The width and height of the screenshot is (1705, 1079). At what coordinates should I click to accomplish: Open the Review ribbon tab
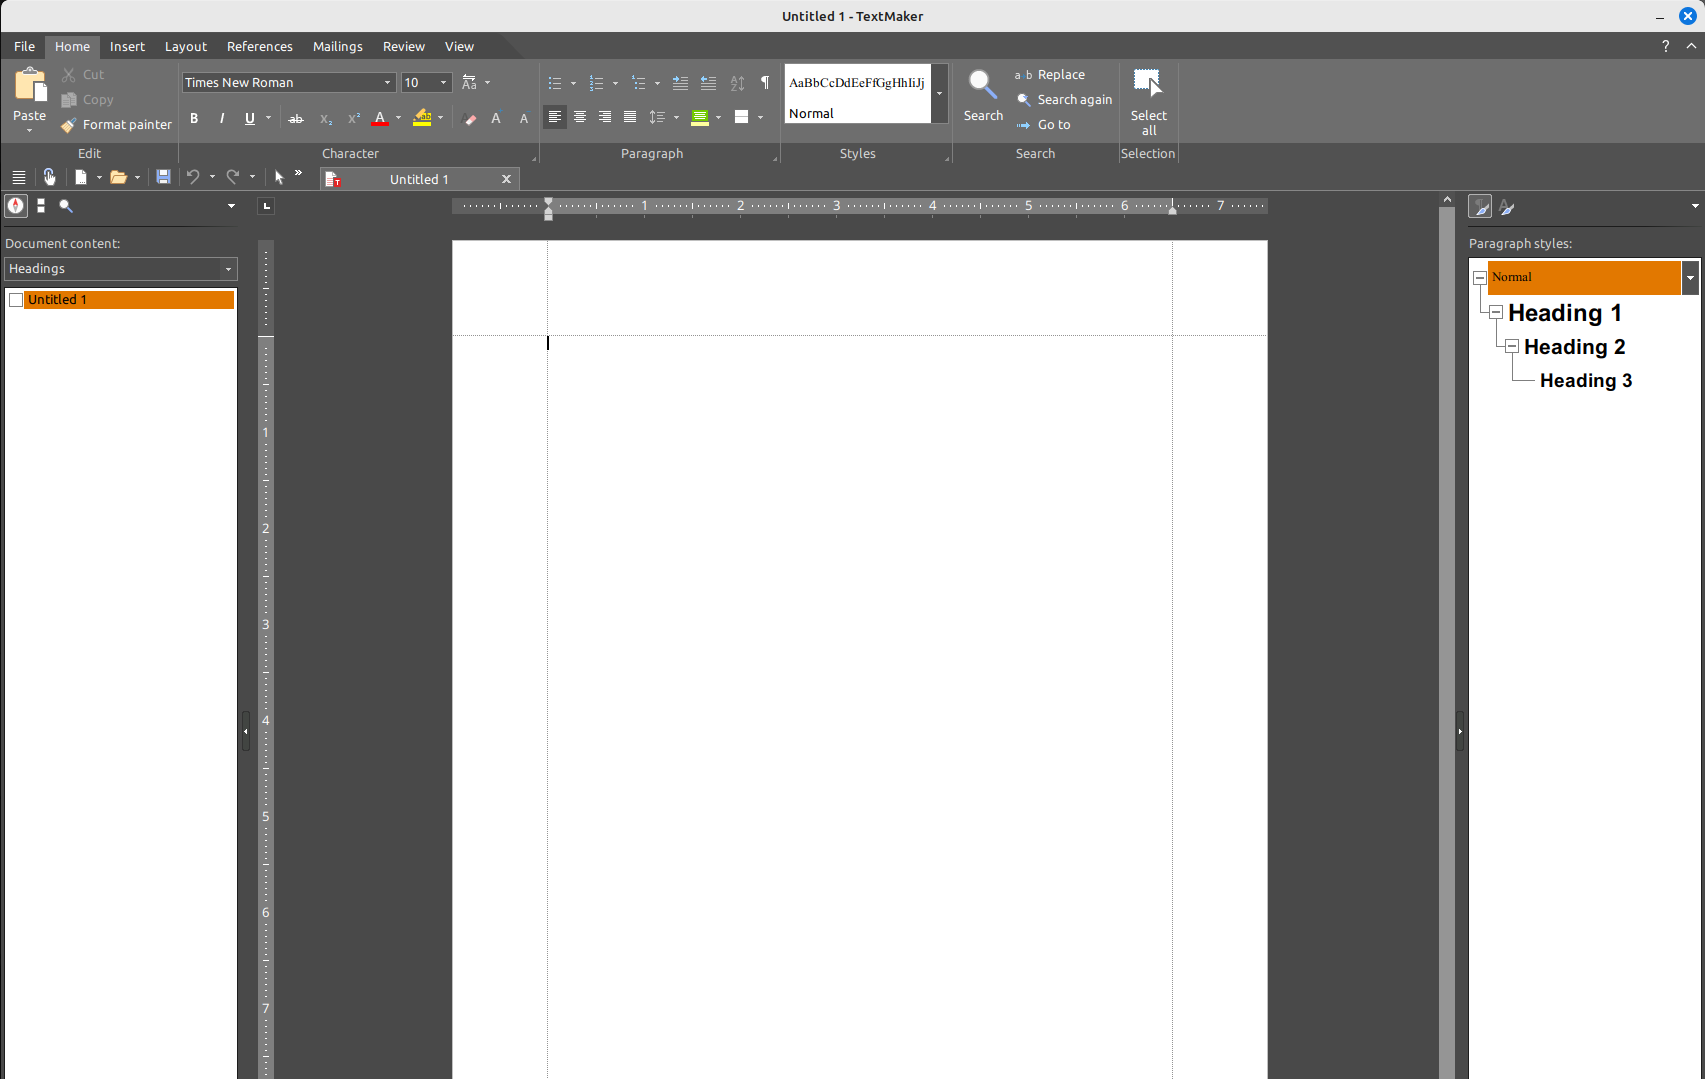pyautogui.click(x=403, y=47)
